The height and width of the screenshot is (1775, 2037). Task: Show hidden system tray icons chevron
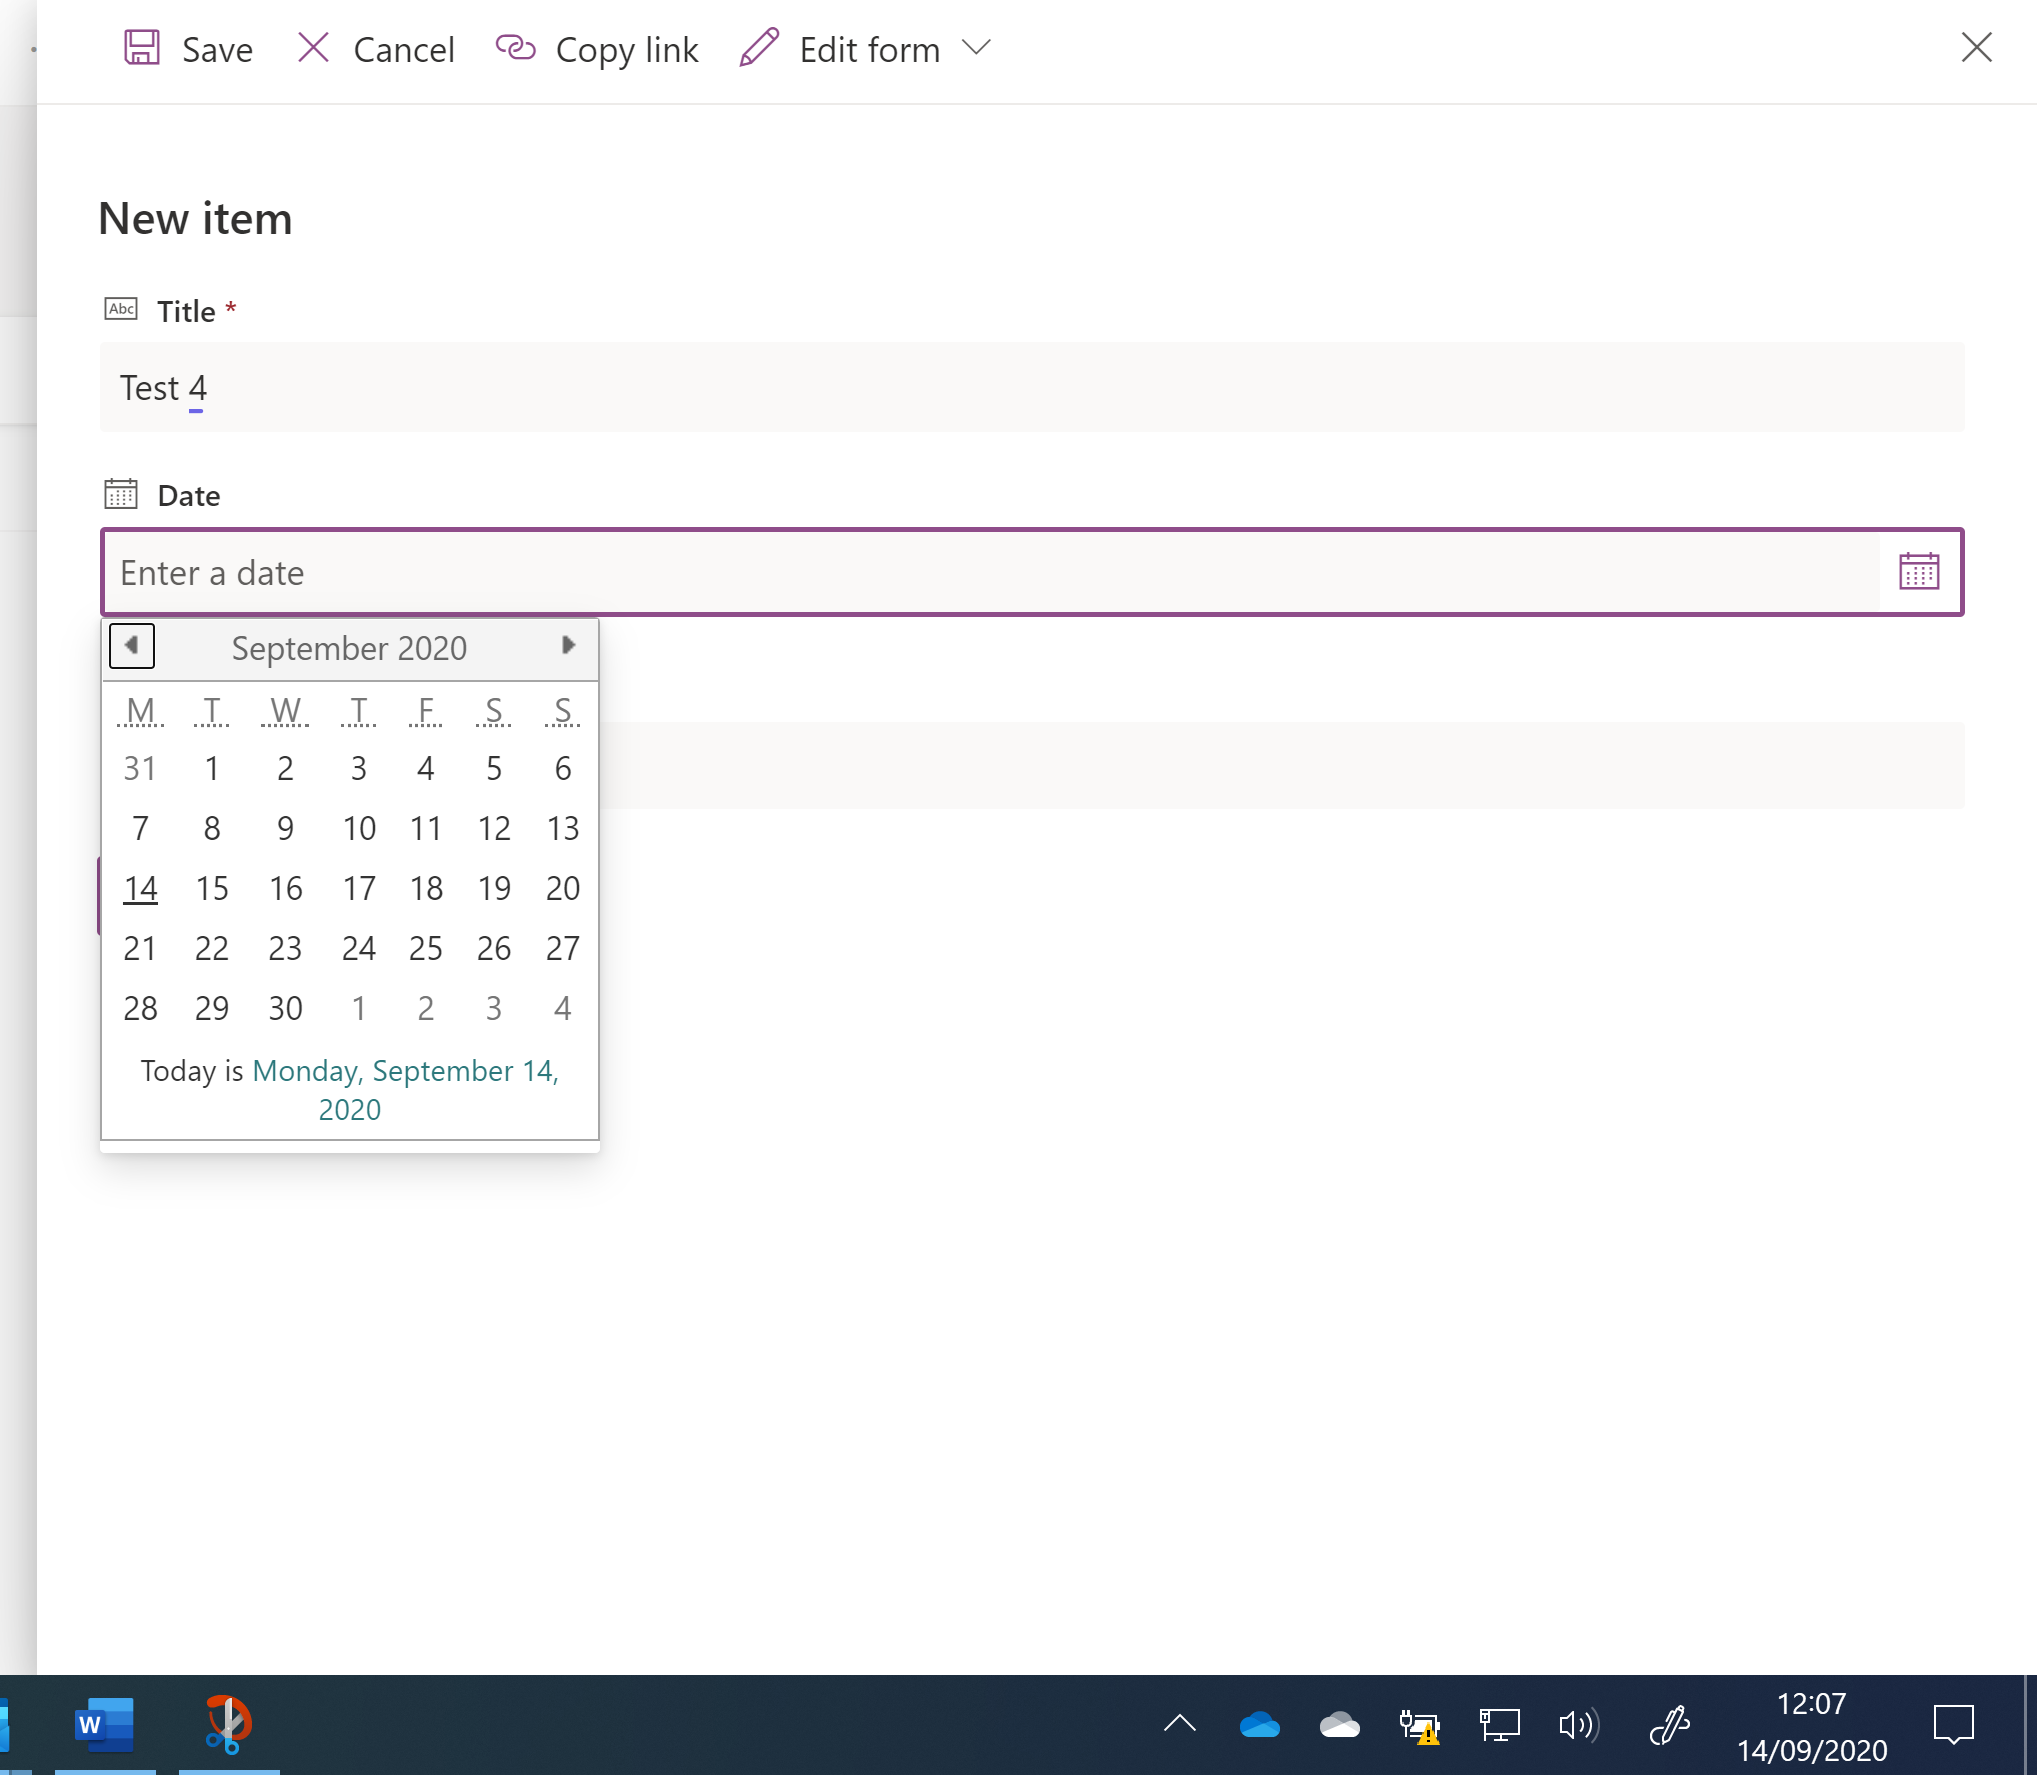[x=1180, y=1723]
